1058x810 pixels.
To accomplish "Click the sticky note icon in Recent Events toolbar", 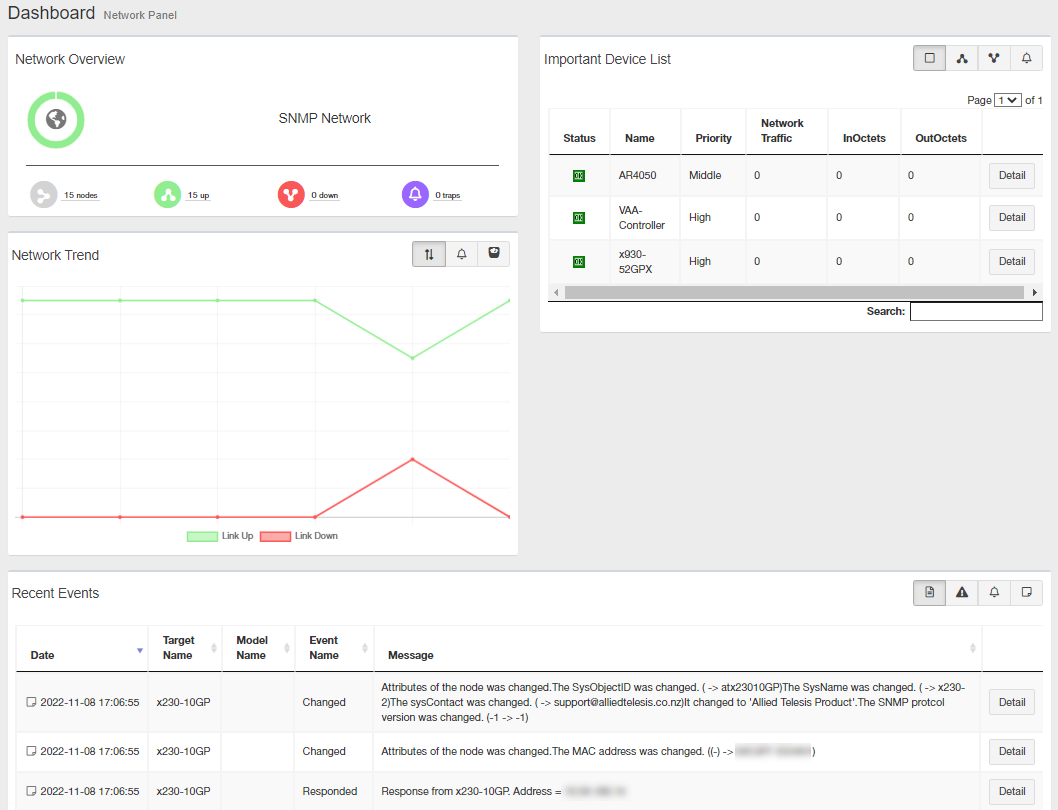I will click(x=1026, y=593).
